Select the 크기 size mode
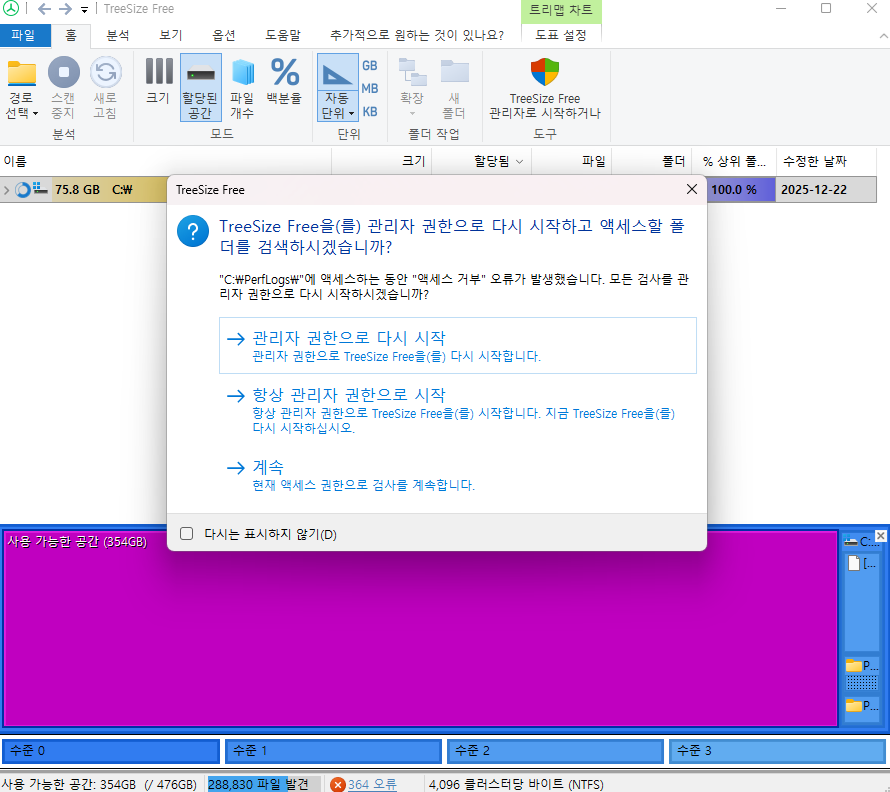The height and width of the screenshot is (792, 890). 158,80
